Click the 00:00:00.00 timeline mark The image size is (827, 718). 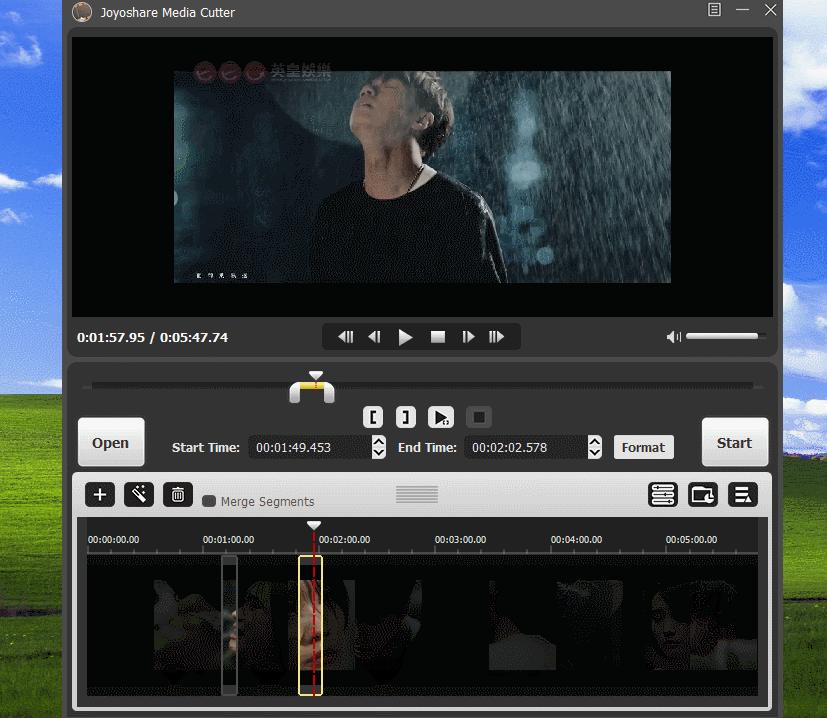click(113, 540)
